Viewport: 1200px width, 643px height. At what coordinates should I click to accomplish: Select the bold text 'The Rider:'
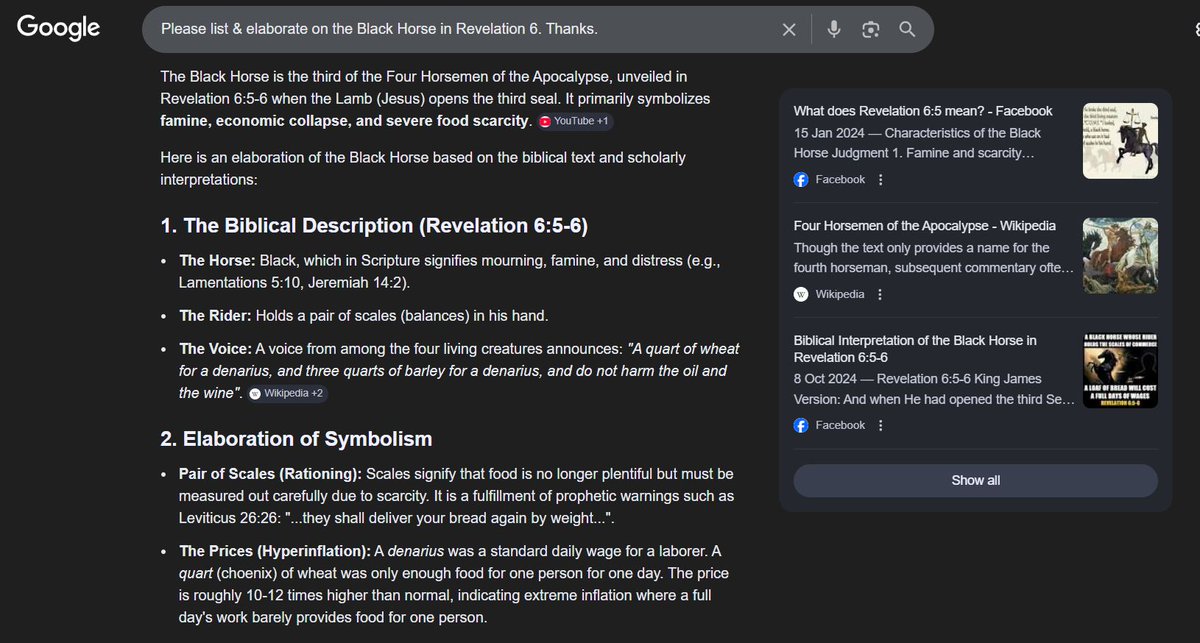click(215, 316)
